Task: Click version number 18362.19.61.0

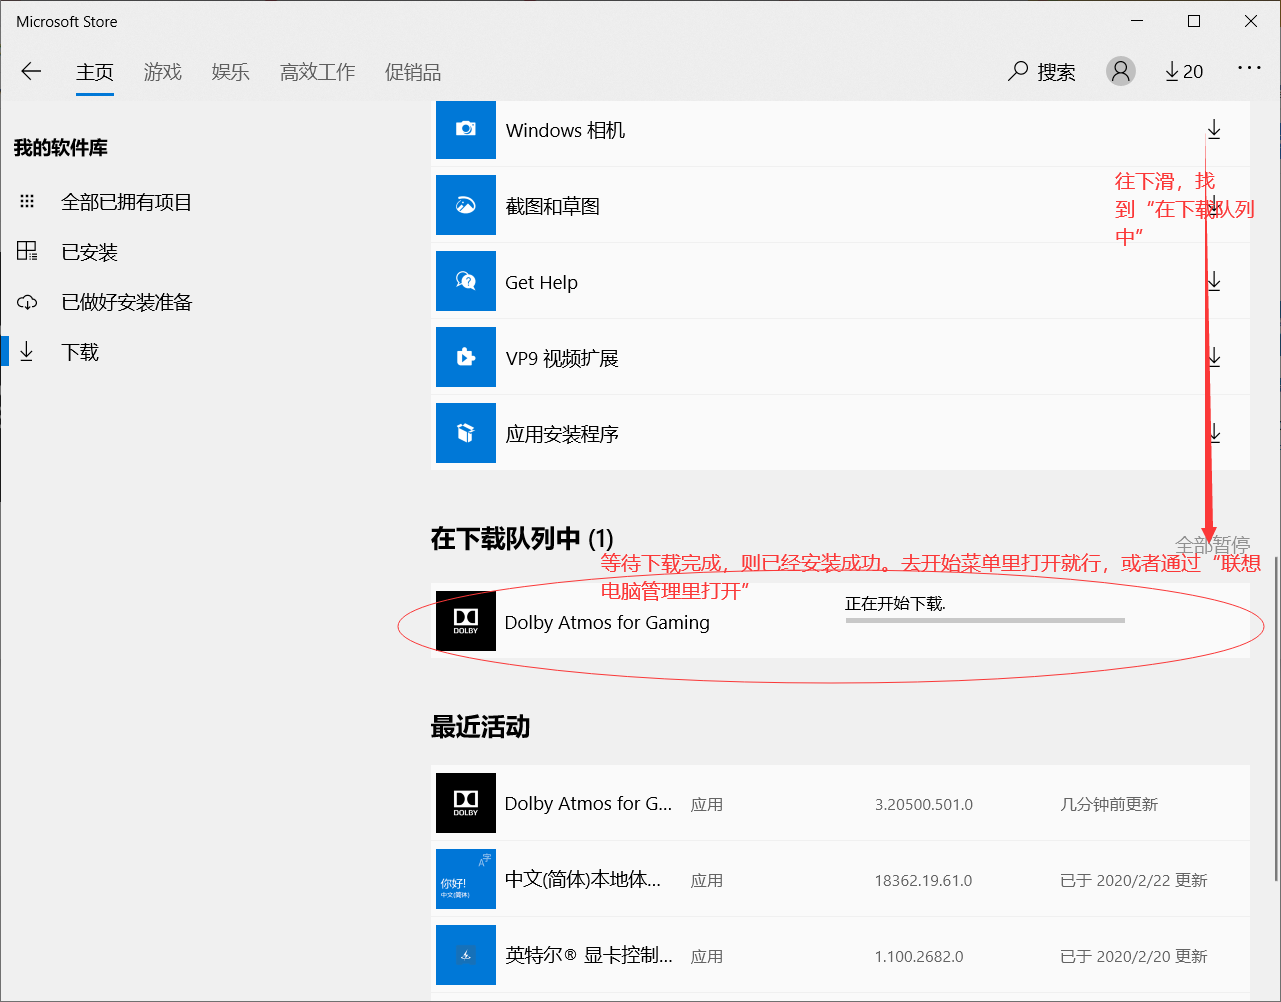Action: (x=923, y=880)
